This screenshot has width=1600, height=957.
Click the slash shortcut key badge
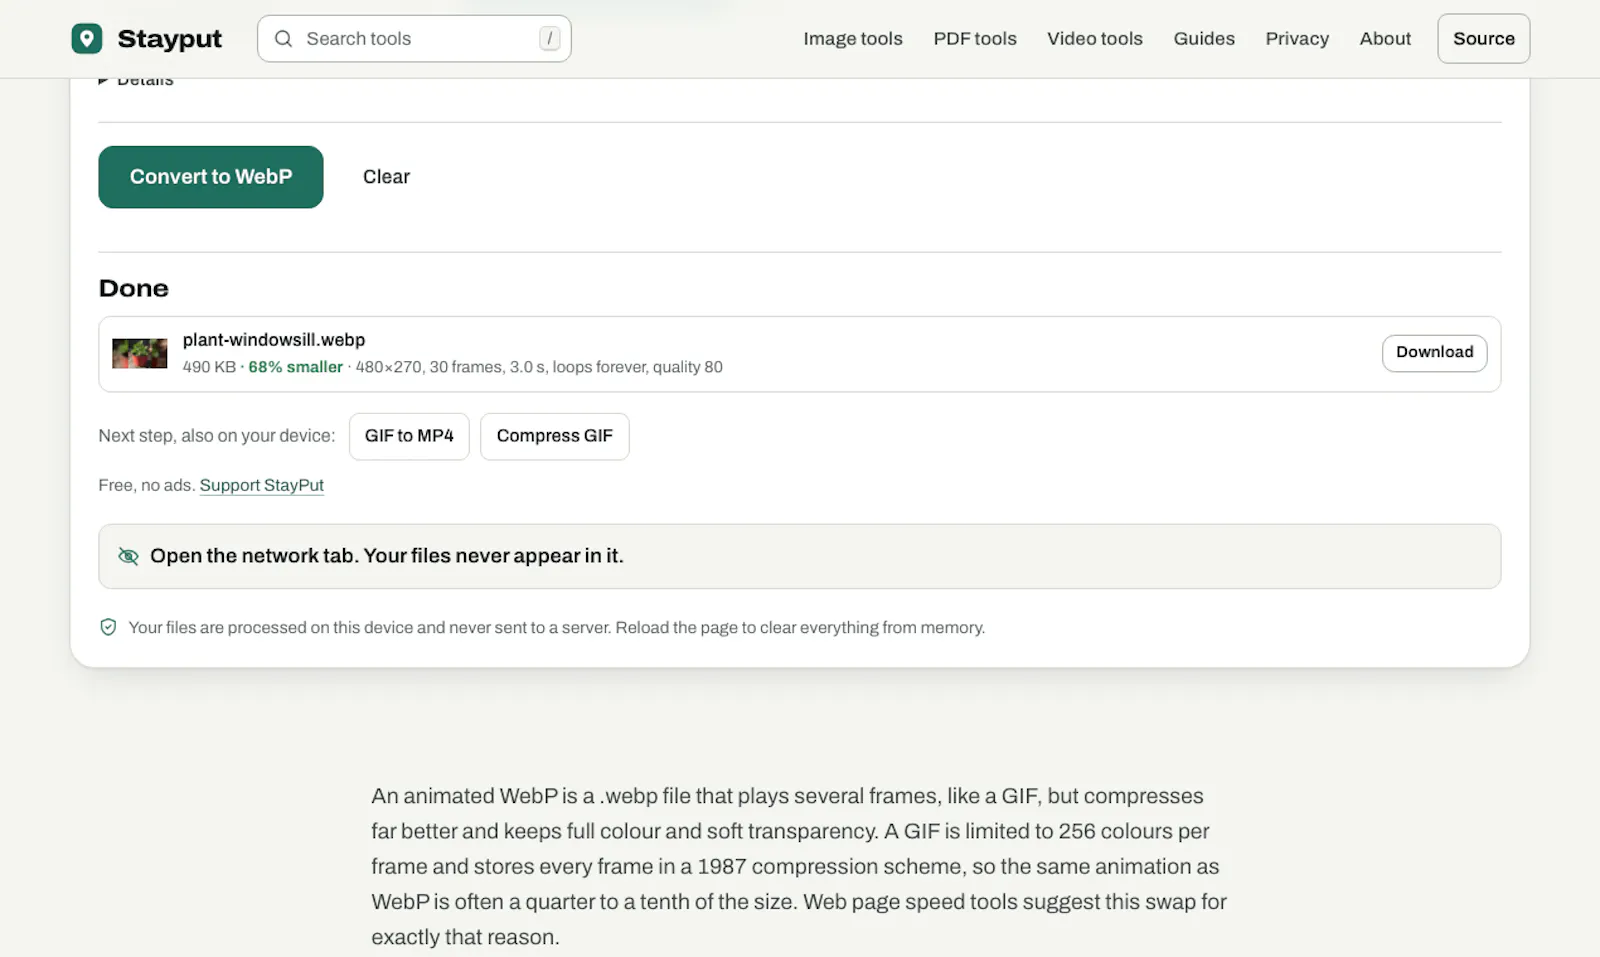point(549,38)
